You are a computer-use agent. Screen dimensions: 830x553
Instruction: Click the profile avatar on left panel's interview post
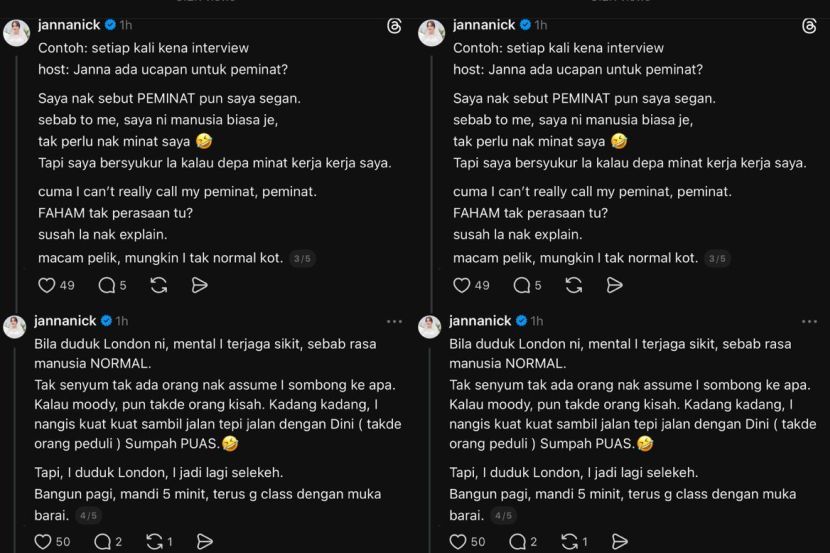[16, 32]
